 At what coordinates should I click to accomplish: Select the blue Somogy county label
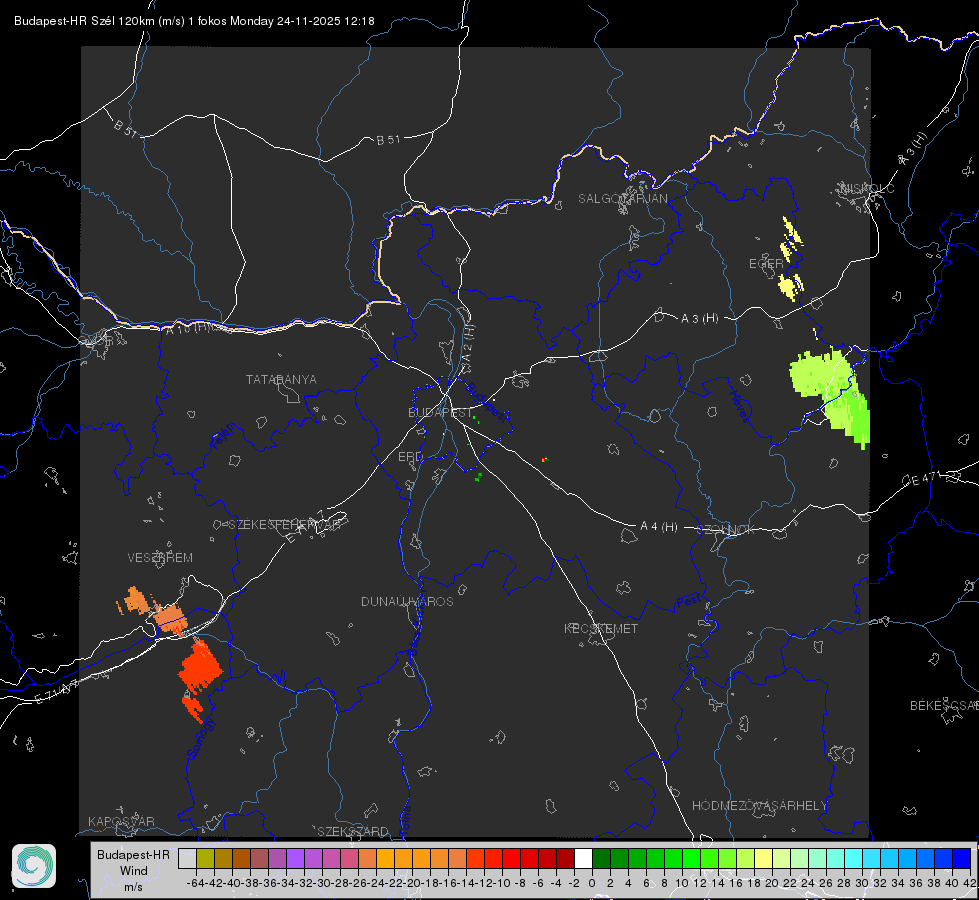pyautogui.click(x=201, y=739)
